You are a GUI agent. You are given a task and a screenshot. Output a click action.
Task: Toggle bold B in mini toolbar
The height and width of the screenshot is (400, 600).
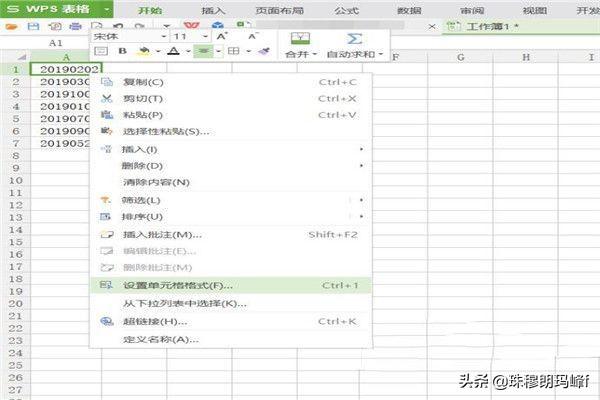122,51
